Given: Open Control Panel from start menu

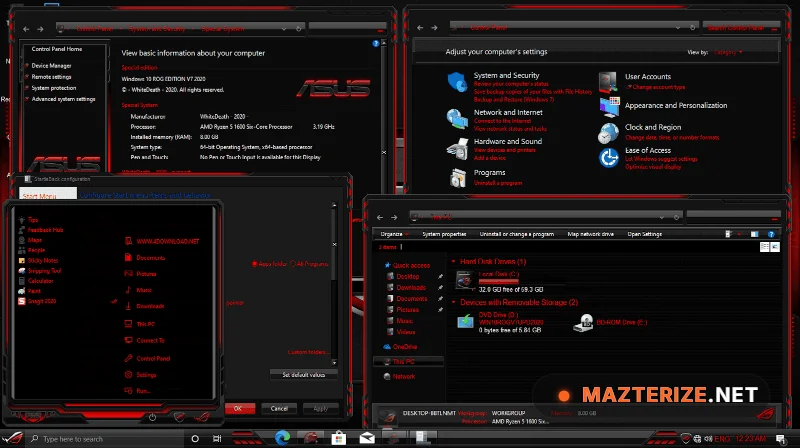Looking at the screenshot, I should [x=147, y=358].
